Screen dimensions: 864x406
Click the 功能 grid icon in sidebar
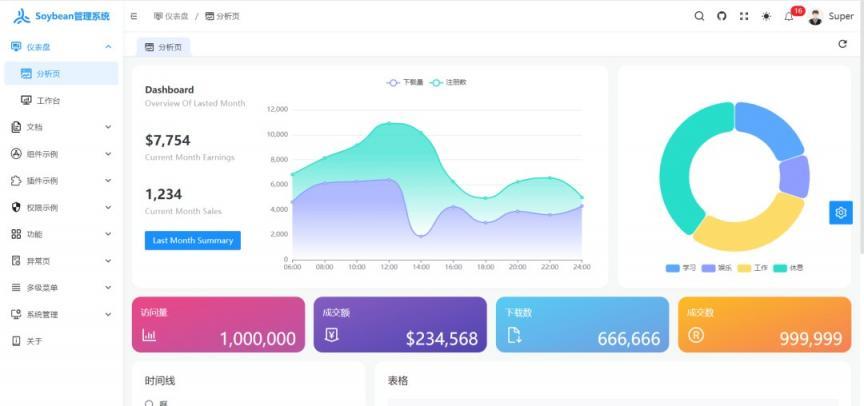pos(16,234)
